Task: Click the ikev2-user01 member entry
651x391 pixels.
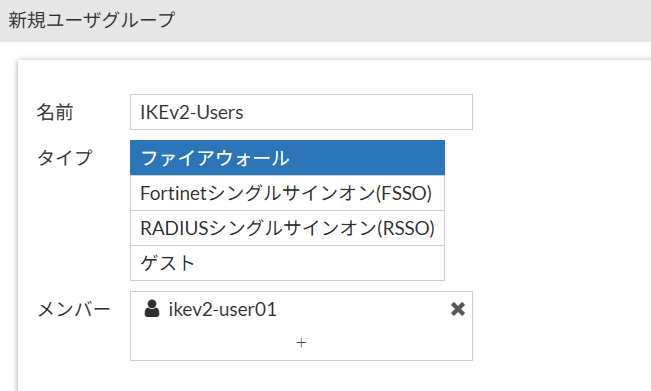Action: 301,309
